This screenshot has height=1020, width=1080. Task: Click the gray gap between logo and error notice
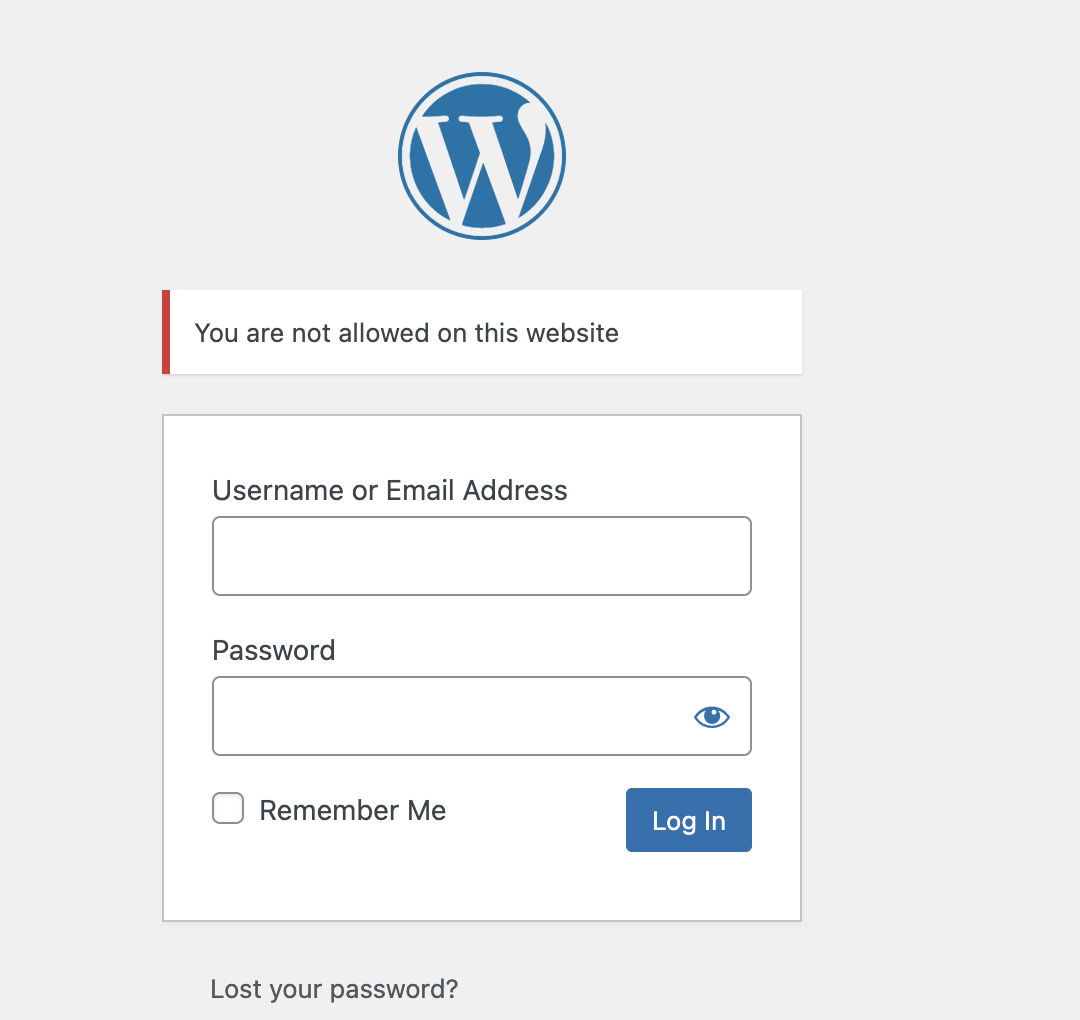482,265
